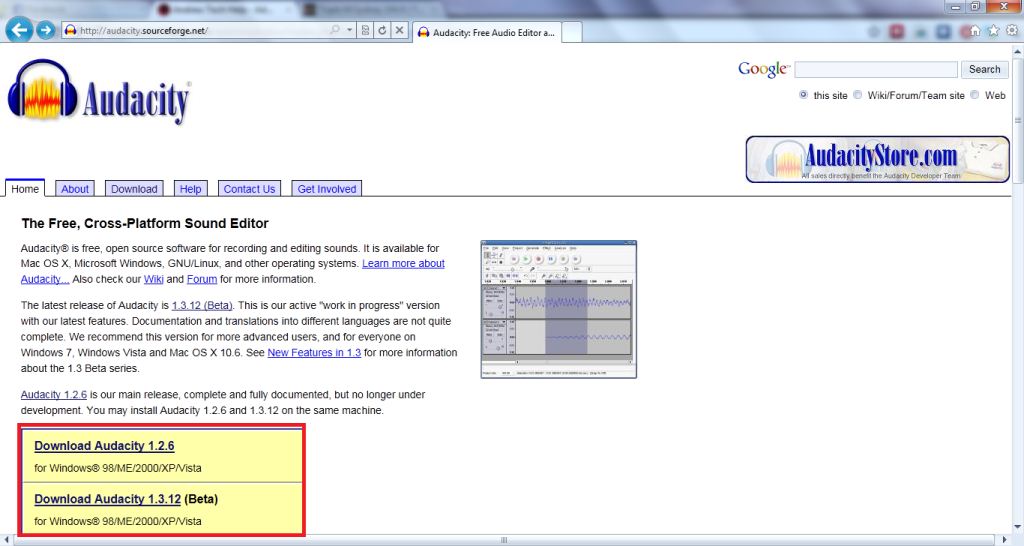Follow the 'Learn more about' link
The image size is (1024, 546).
pyautogui.click(x=404, y=263)
